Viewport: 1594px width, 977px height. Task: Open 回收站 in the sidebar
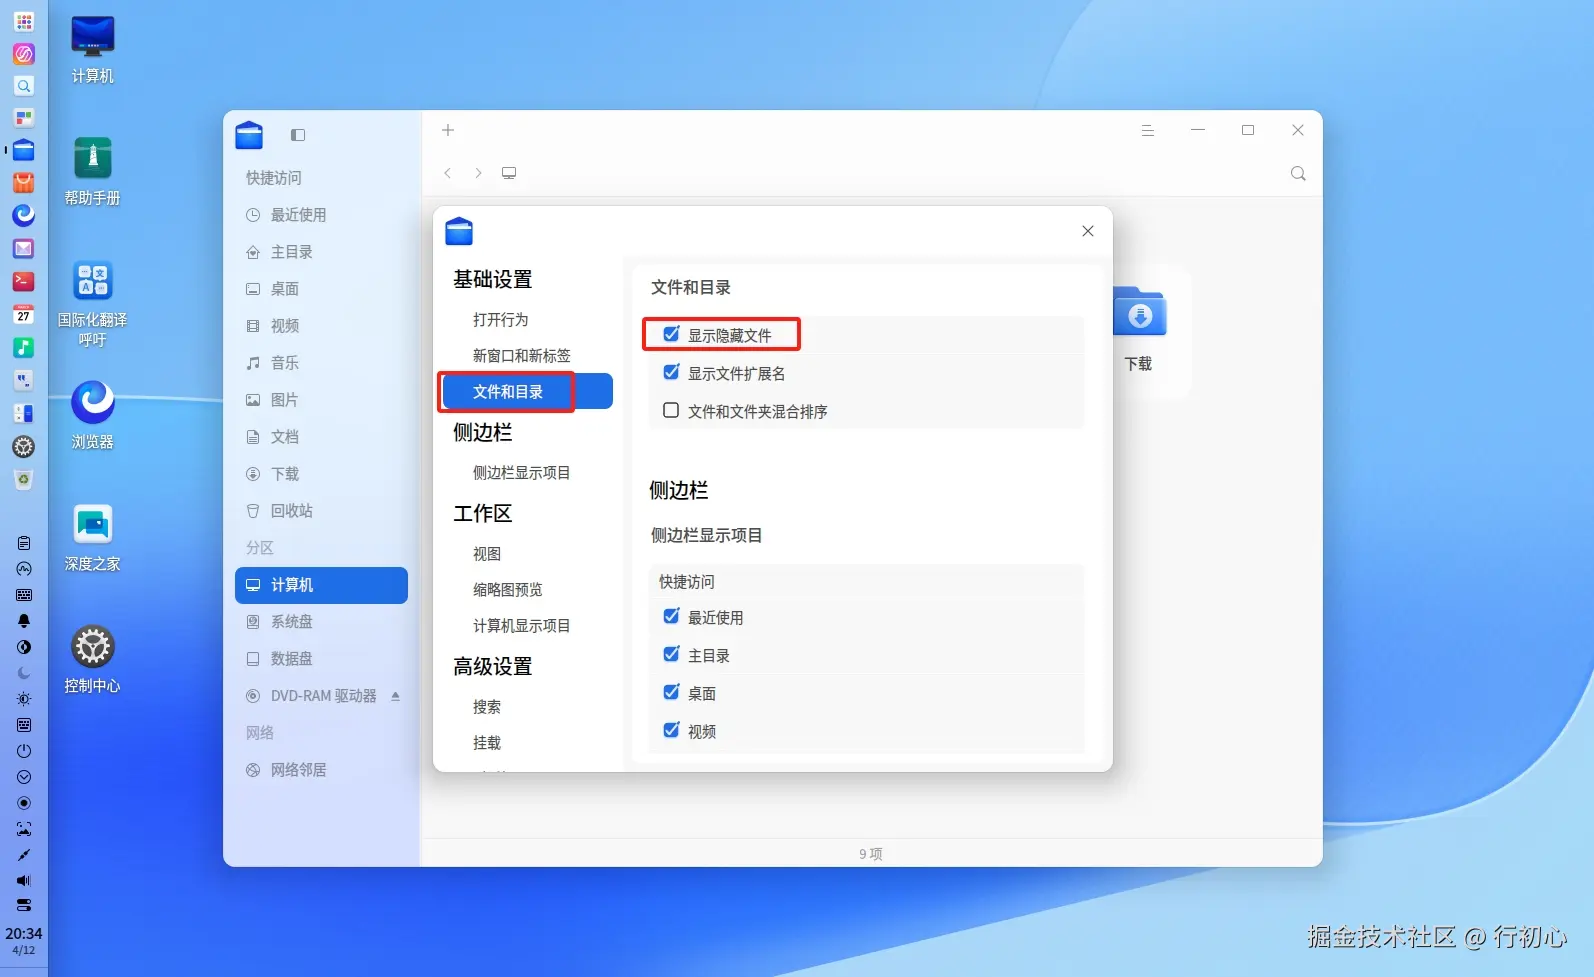coord(321,511)
